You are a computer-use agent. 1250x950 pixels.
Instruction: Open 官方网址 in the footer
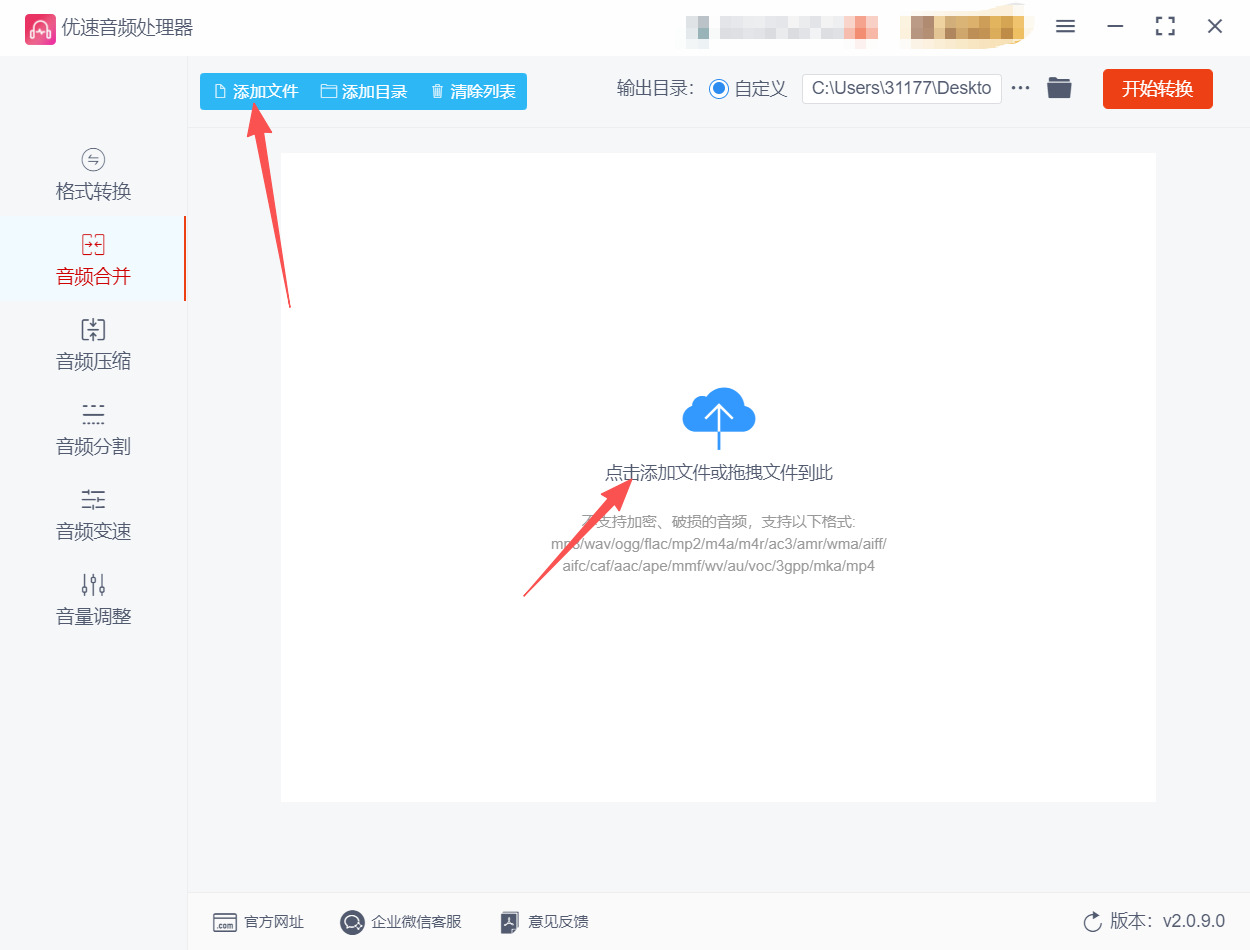coord(259,922)
